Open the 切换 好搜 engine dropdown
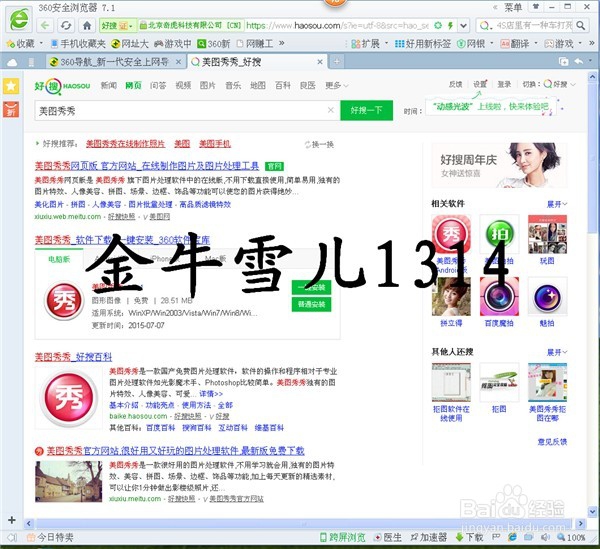This screenshot has width=600, height=549. (x=560, y=84)
